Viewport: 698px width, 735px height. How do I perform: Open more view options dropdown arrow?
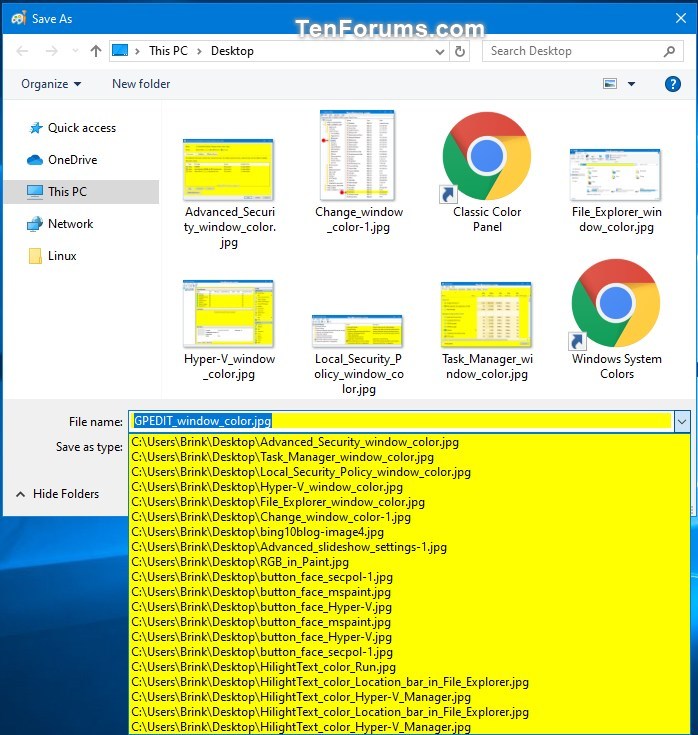tap(631, 84)
